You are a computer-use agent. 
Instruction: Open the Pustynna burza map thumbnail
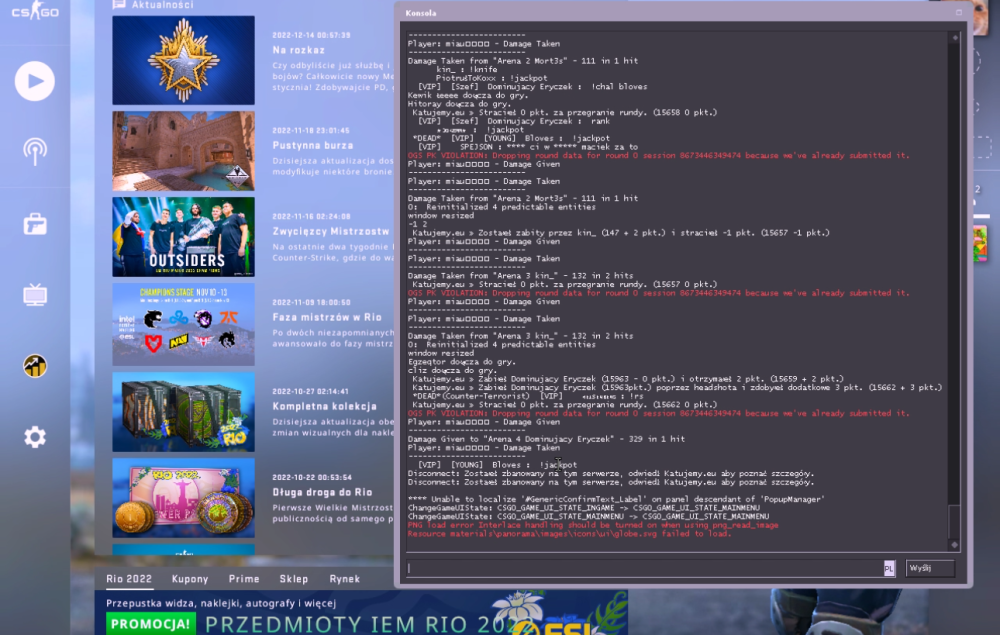coord(184,151)
